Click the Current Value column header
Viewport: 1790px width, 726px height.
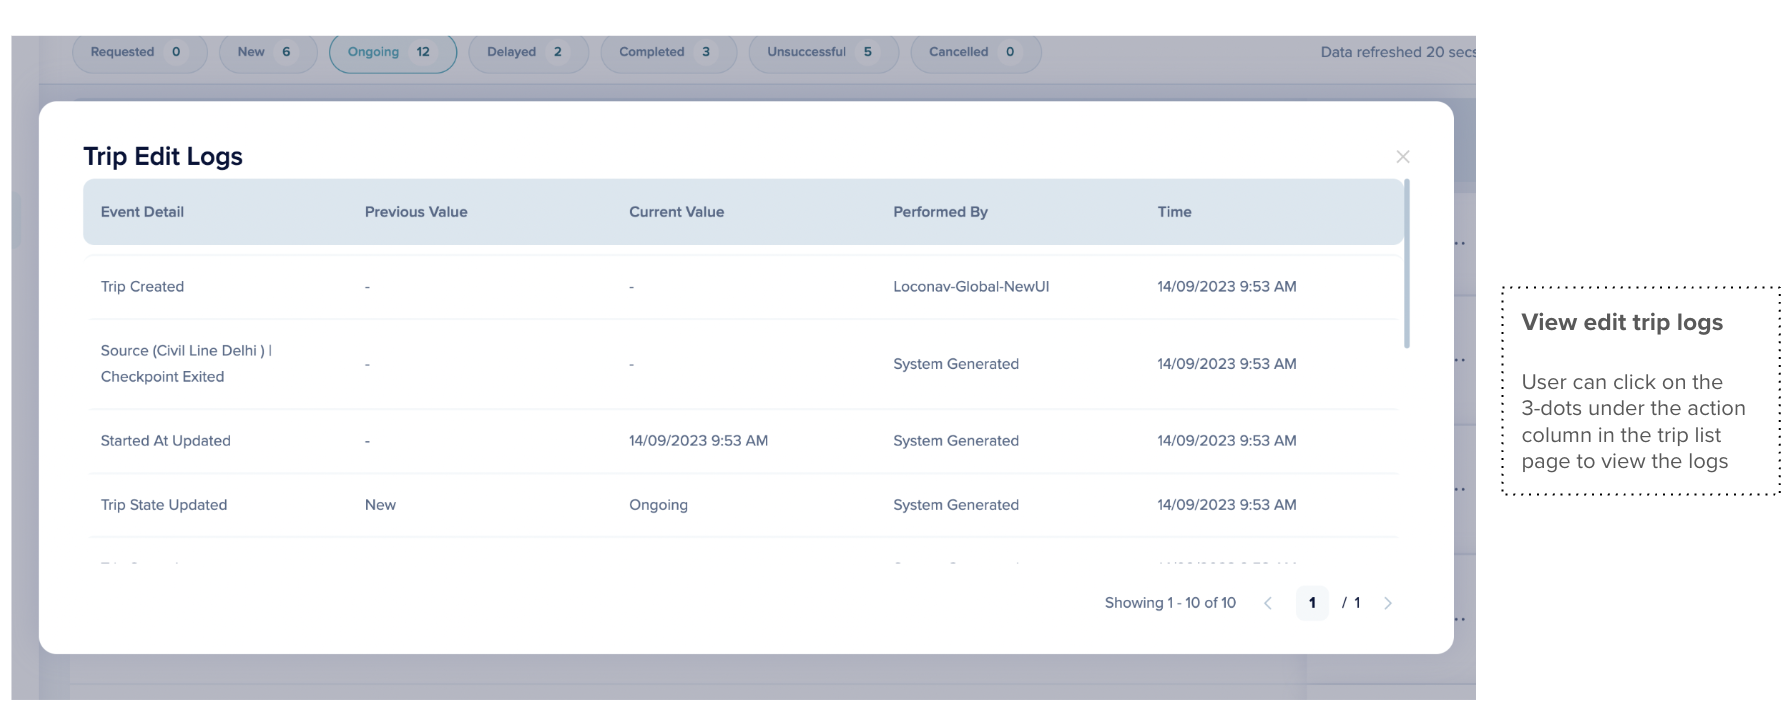[676, 212]
